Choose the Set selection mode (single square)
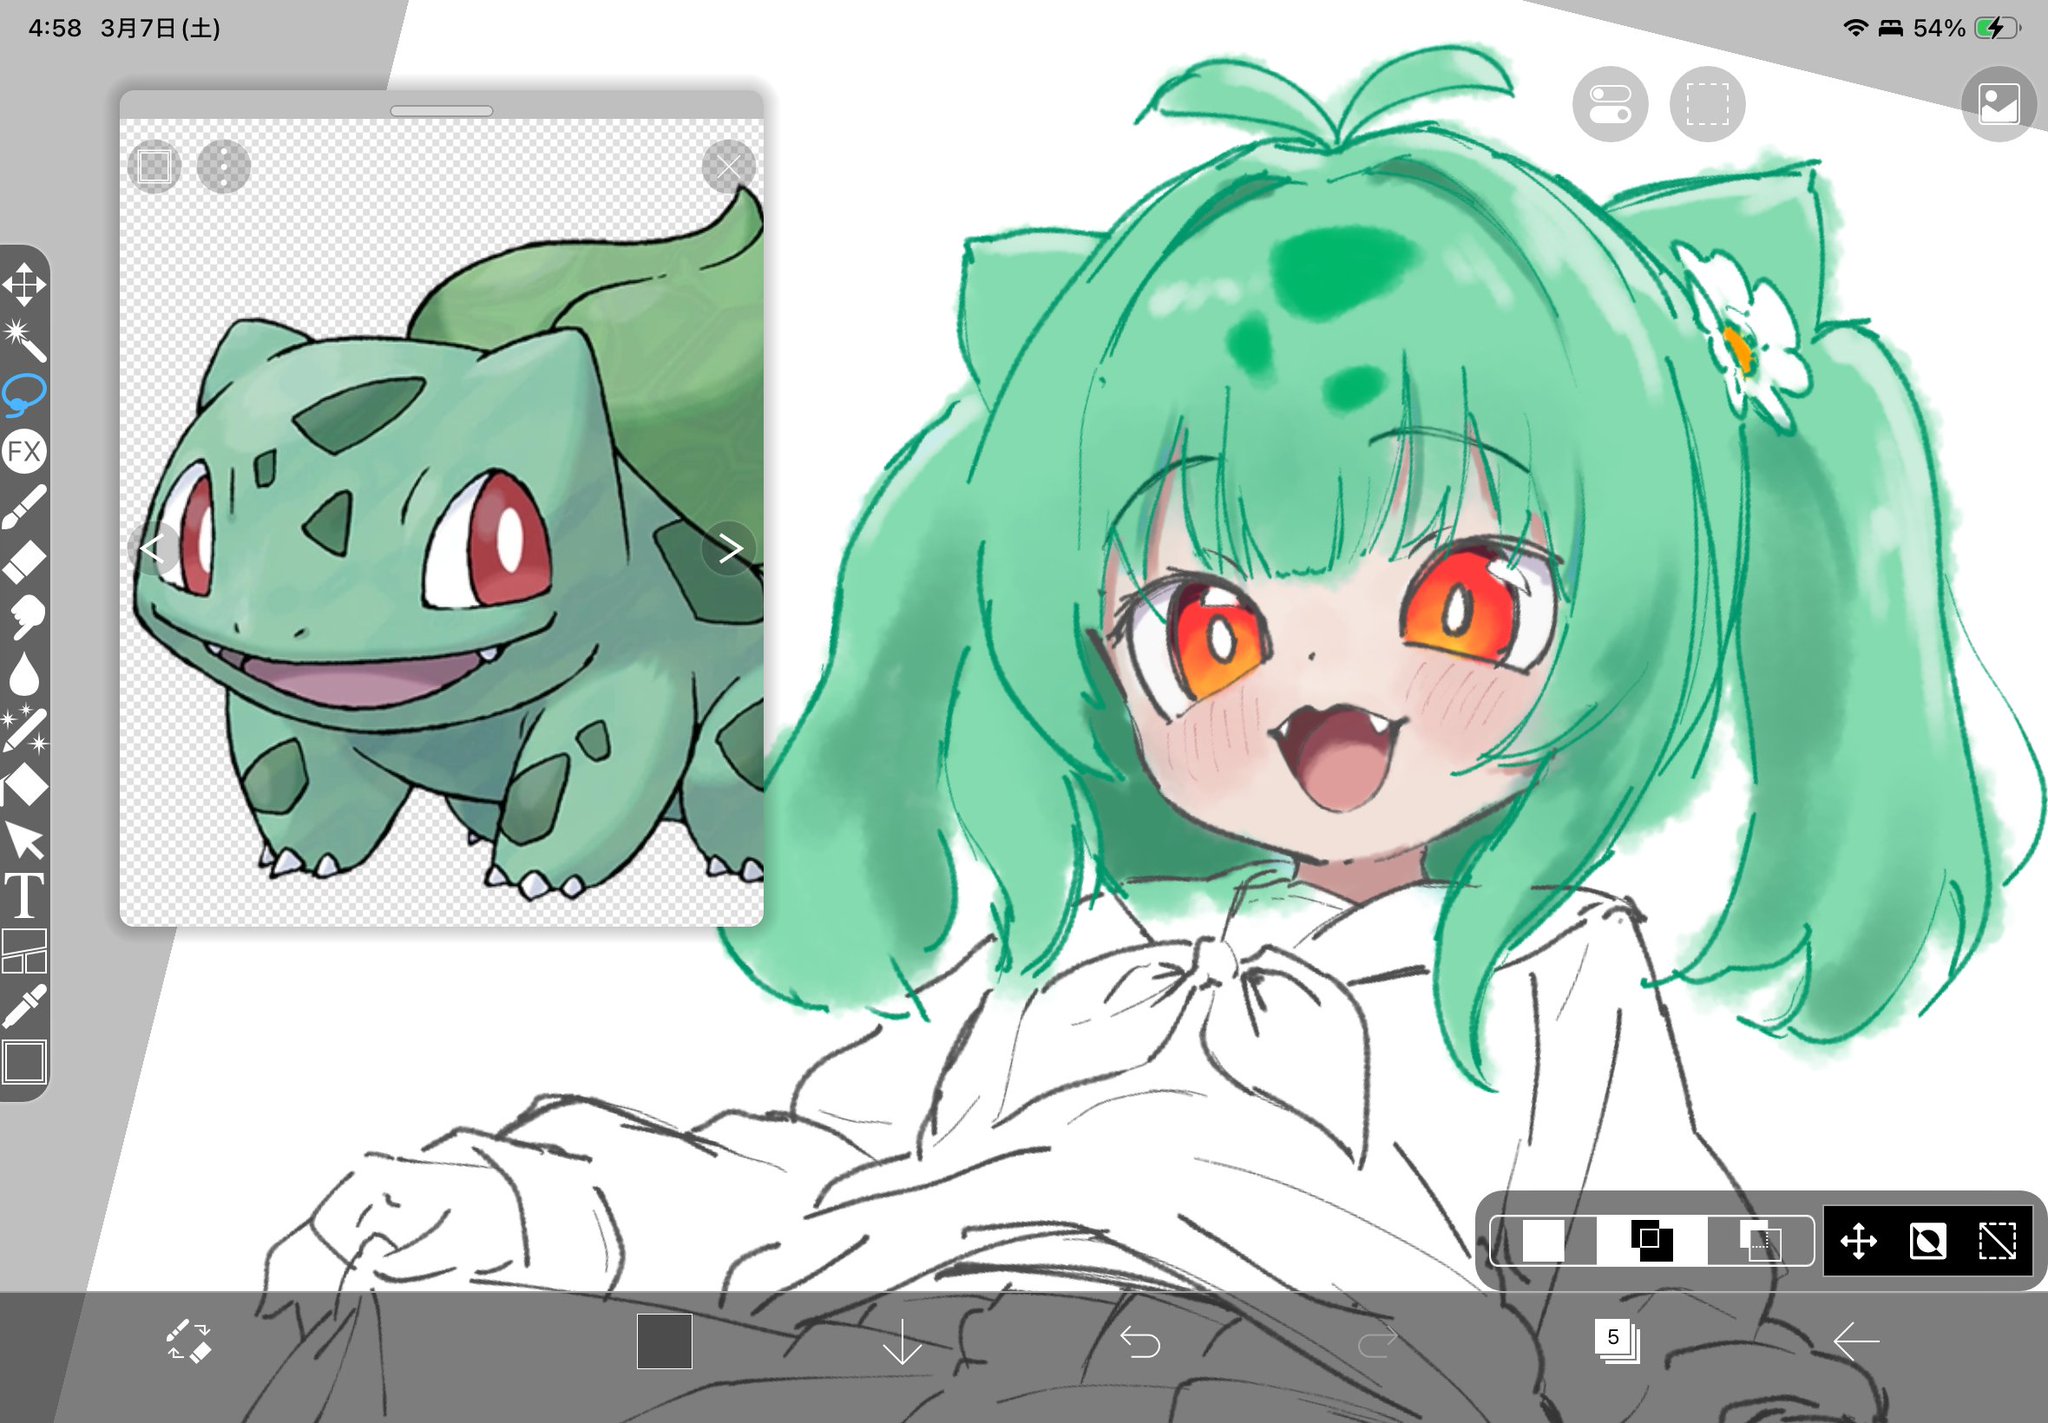The image size is (2048, 1423). [1543, 1241]
